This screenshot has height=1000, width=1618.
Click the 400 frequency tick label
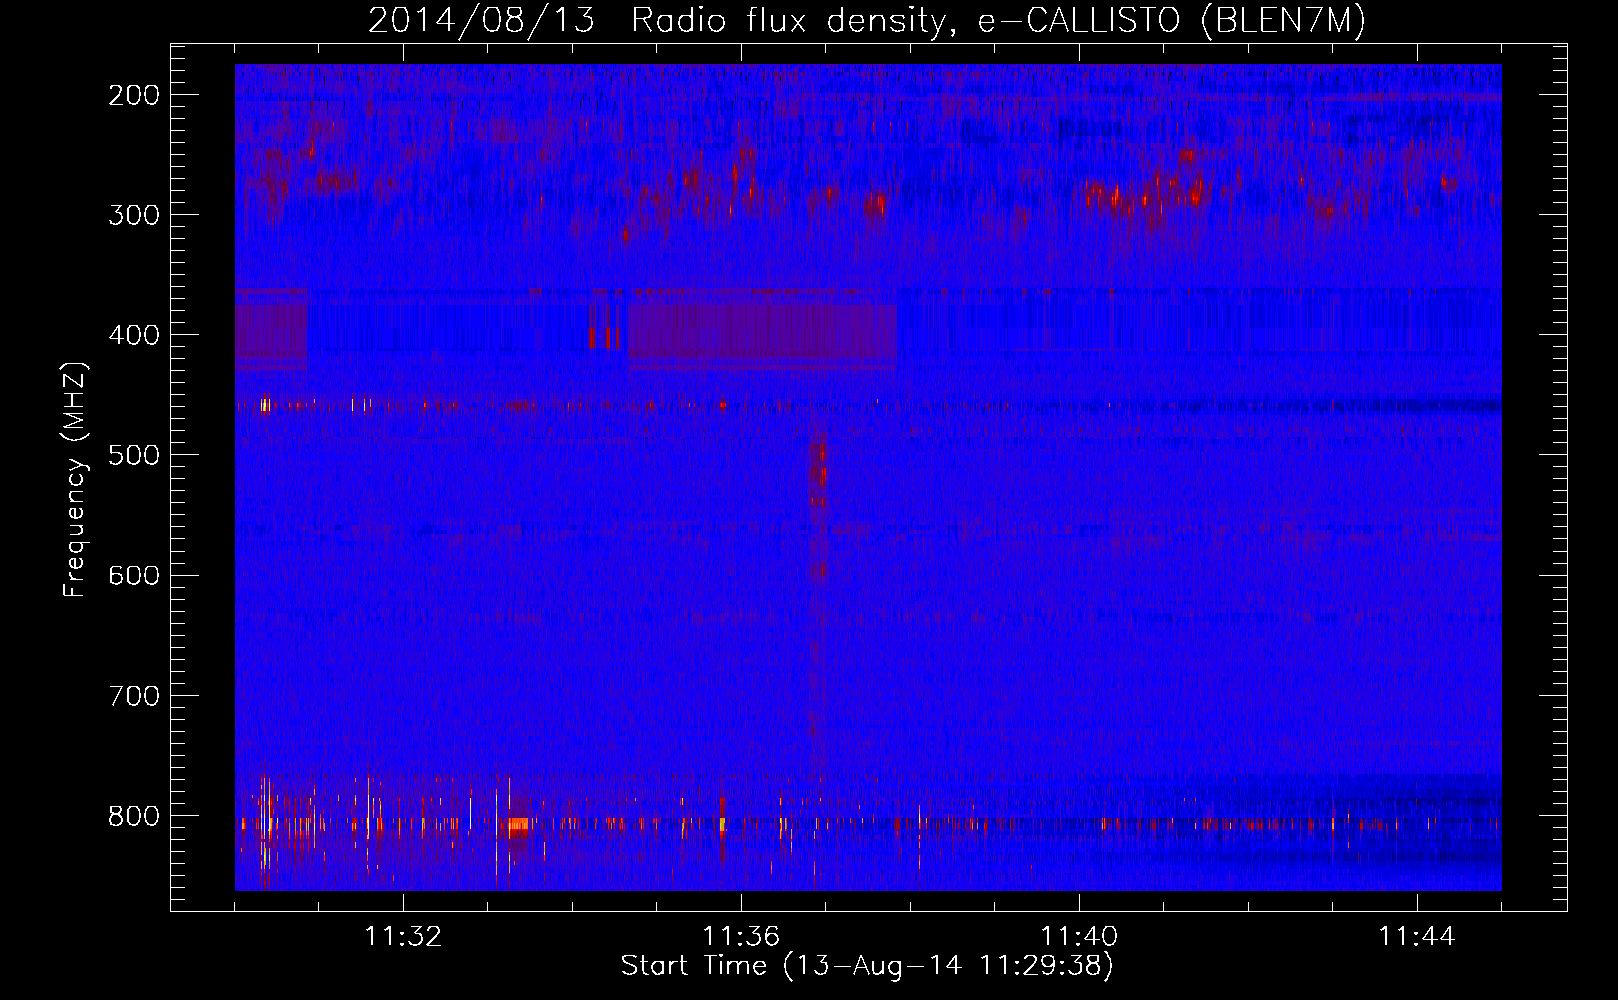point(134,335)
